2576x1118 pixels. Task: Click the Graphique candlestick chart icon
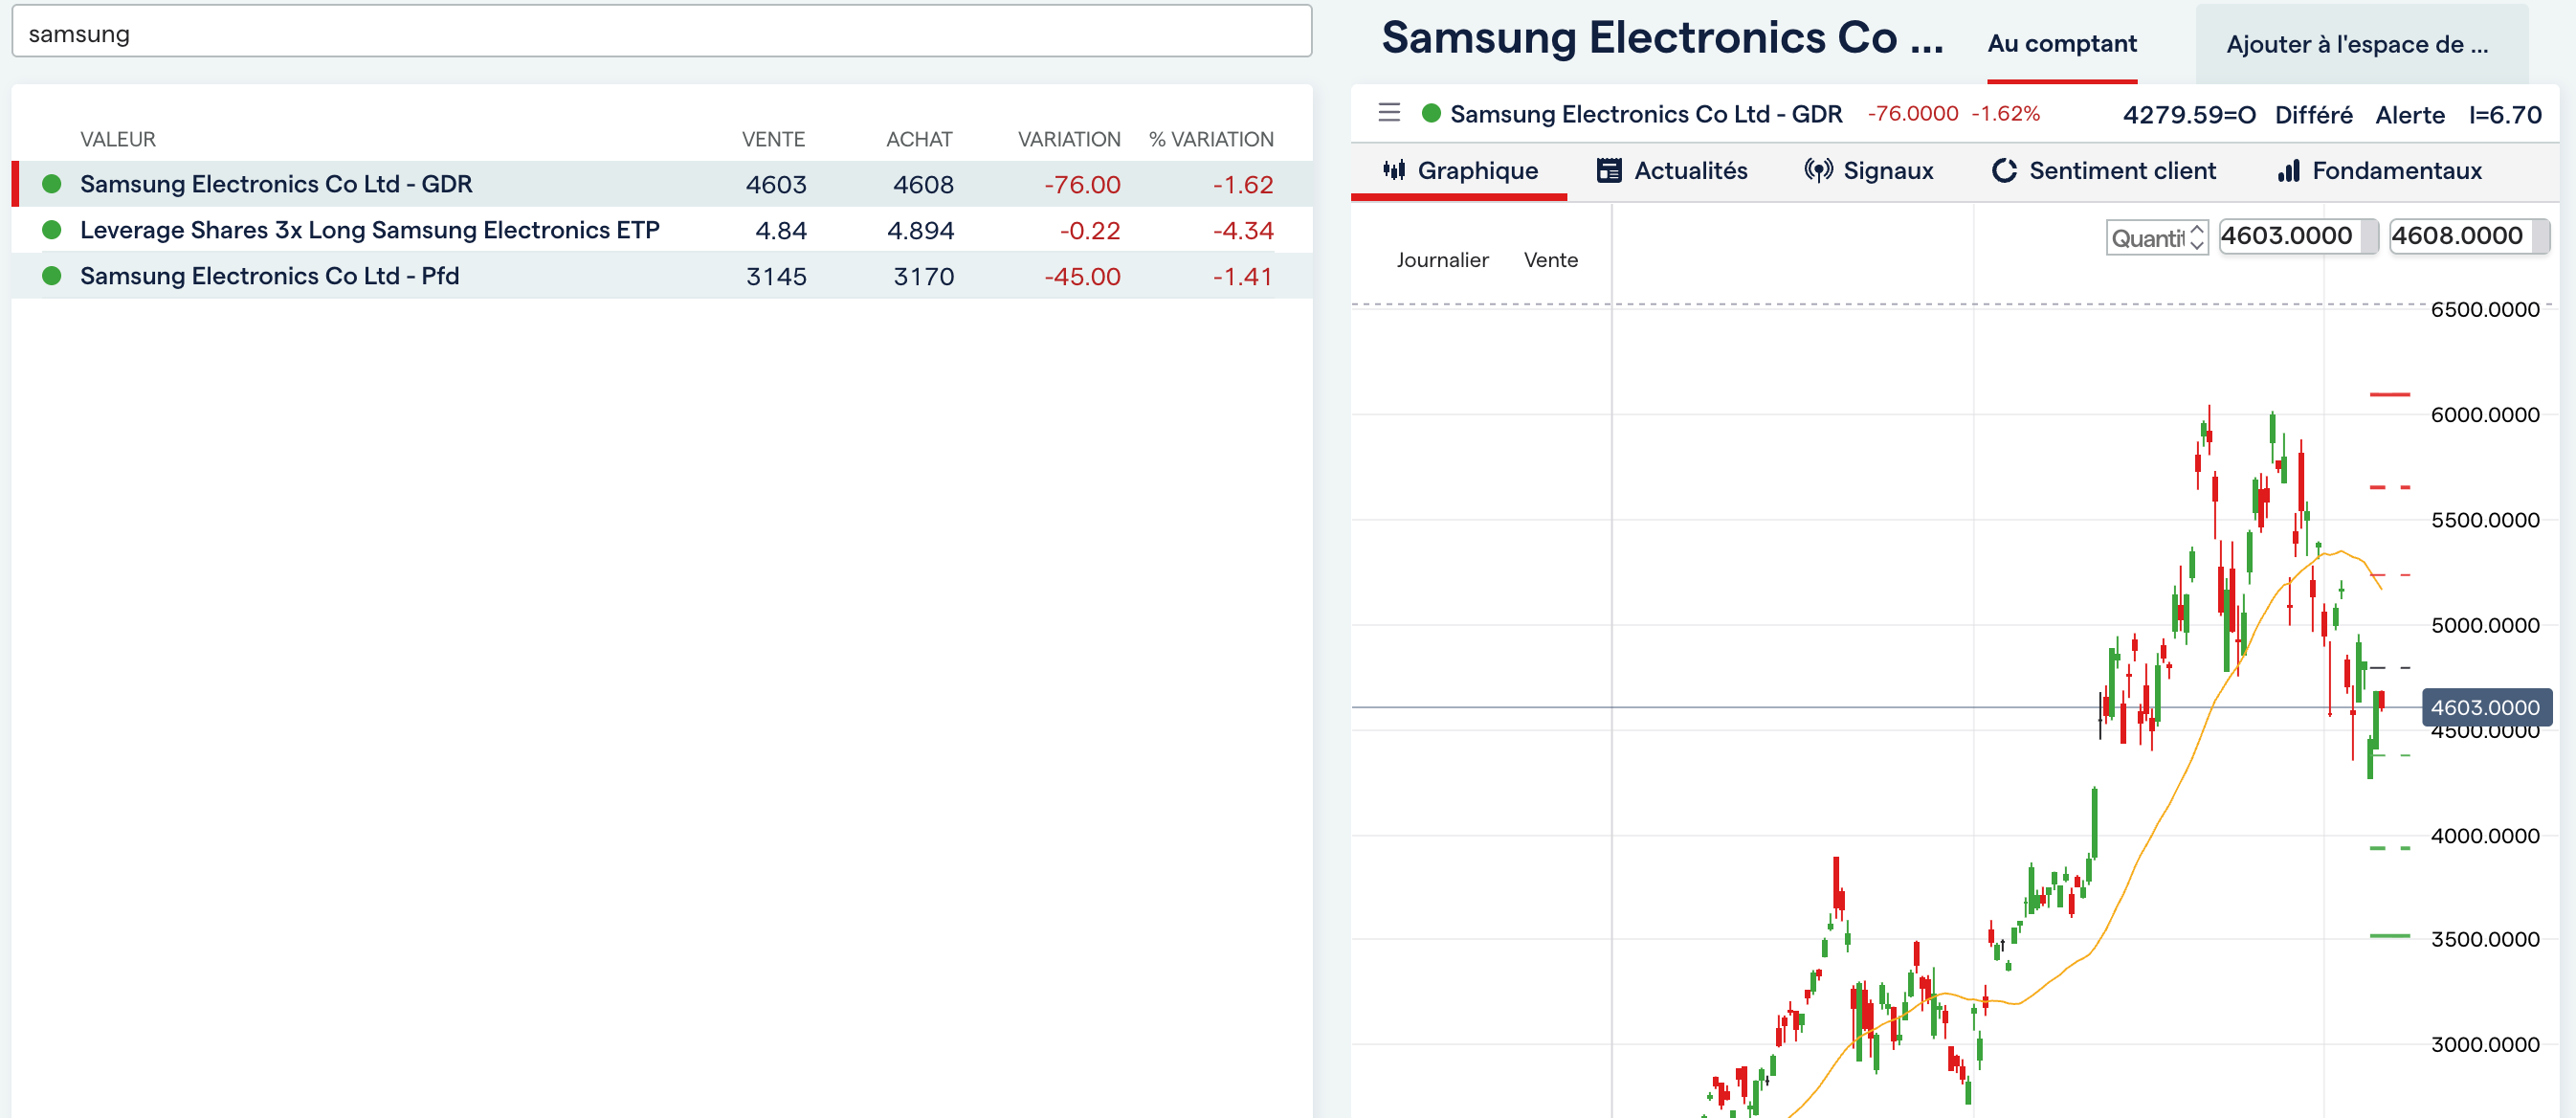click(x=1393, y=170)
